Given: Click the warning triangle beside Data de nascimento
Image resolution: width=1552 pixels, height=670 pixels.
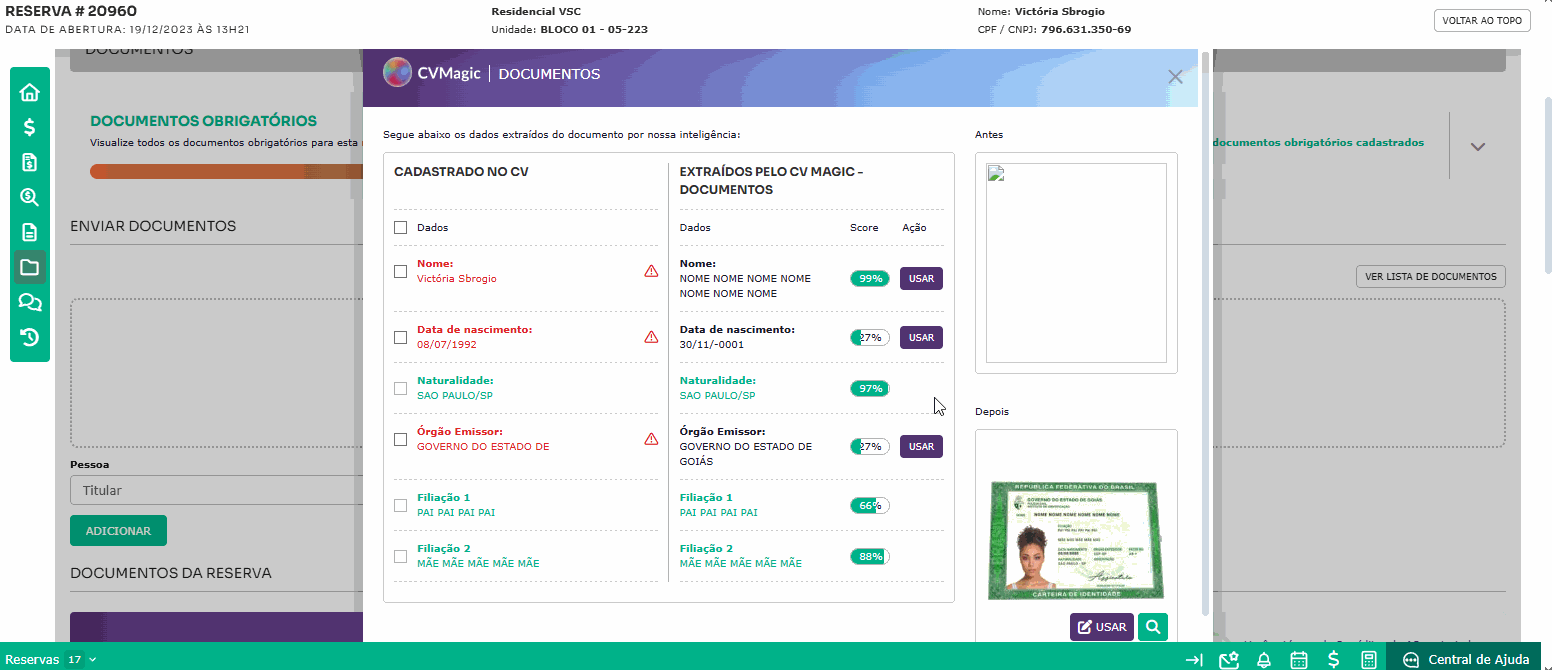Looking at the screenshot, I should click(x=651, y=337).
